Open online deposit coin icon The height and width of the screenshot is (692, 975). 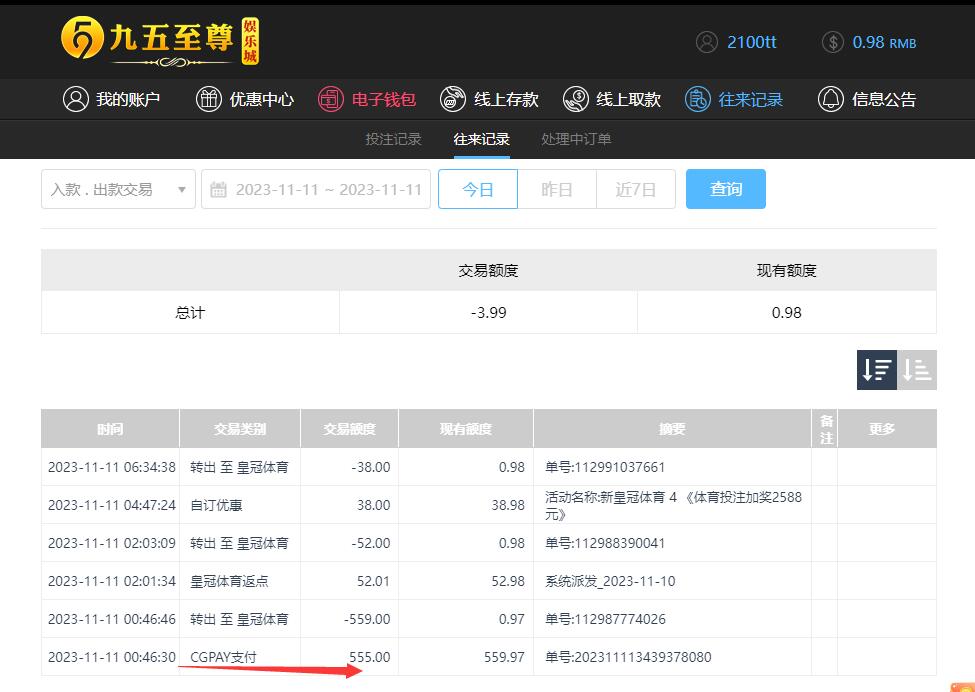tap(453, 99)
